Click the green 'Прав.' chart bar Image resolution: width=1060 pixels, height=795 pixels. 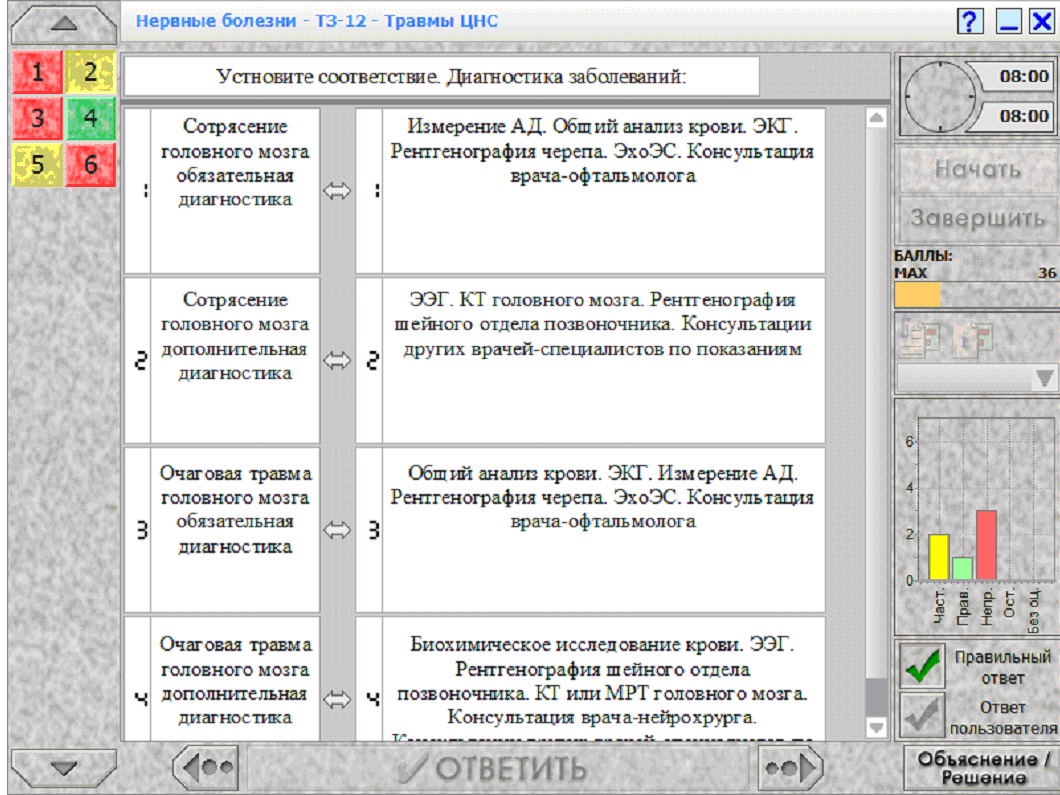pos(963,569)
